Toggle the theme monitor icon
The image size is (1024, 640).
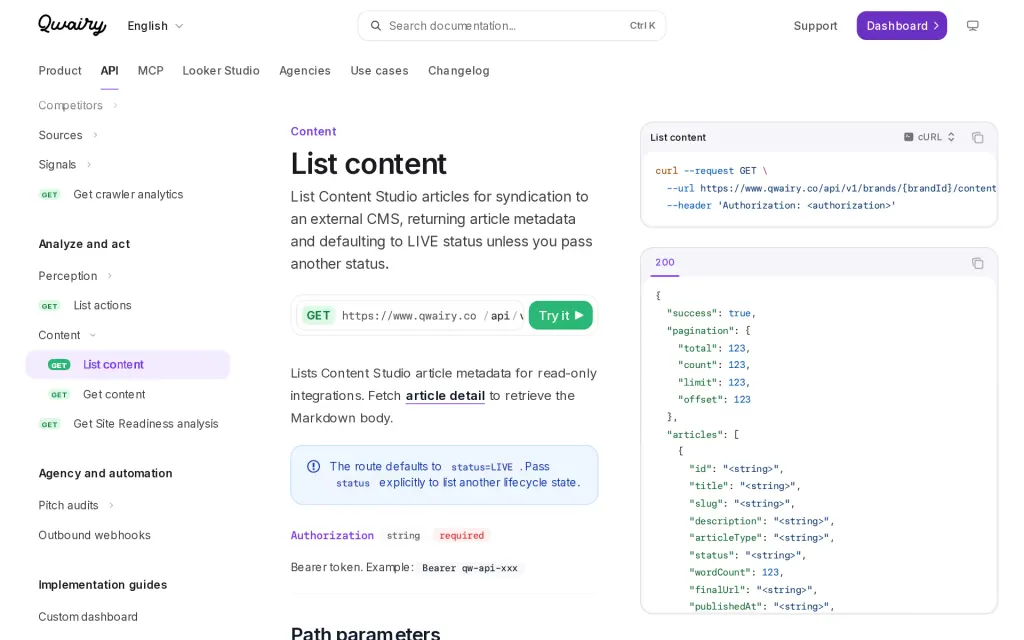(972, 26)
